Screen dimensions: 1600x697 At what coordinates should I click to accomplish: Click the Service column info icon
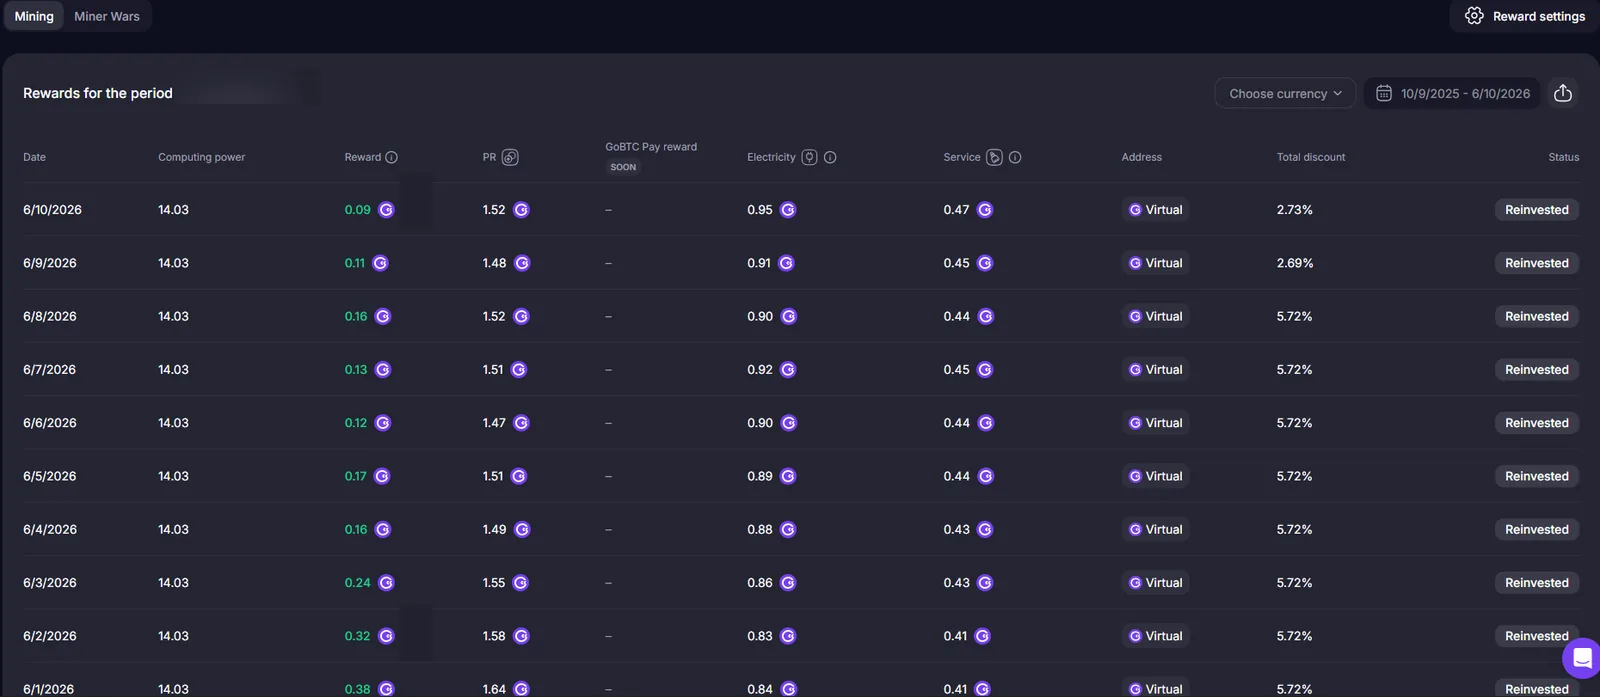pyautogui.click(x=1015, y=157)
